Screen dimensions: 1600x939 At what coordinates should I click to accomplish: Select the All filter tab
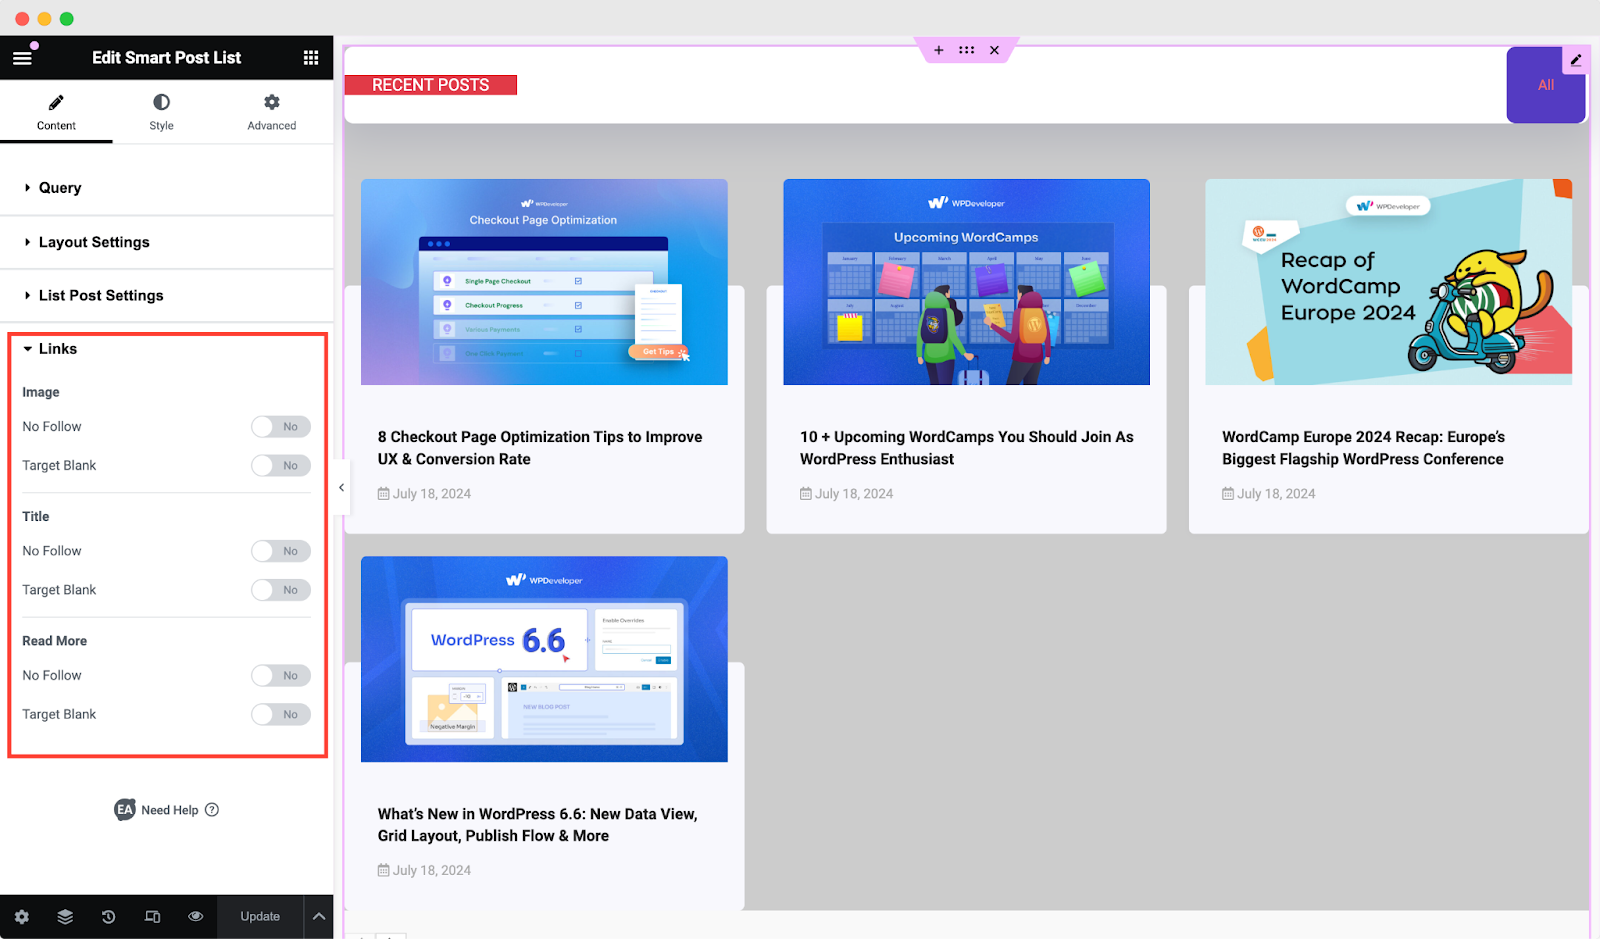pos(1546,85)
